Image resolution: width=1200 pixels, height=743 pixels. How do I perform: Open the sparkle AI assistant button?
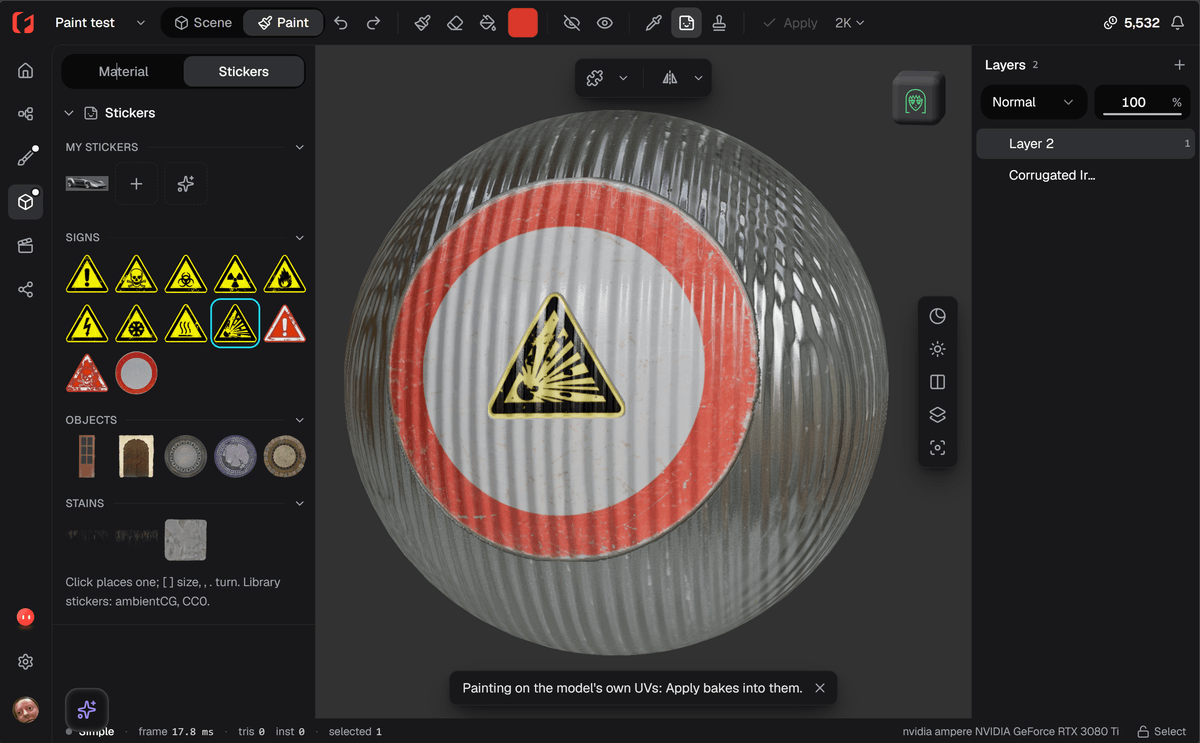point(86,710)
